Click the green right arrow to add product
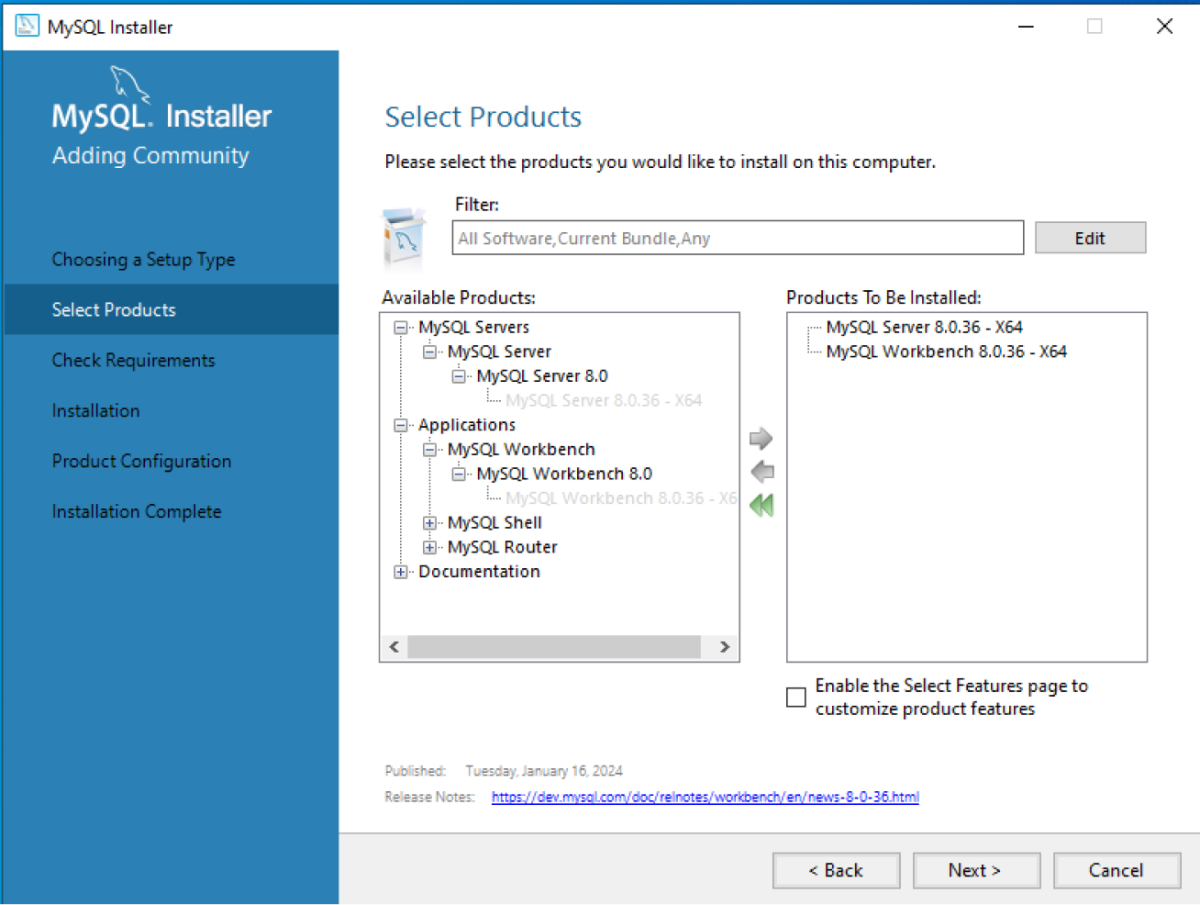Image resolution: width=1200 pixels, height=905 pixels. 761,438
